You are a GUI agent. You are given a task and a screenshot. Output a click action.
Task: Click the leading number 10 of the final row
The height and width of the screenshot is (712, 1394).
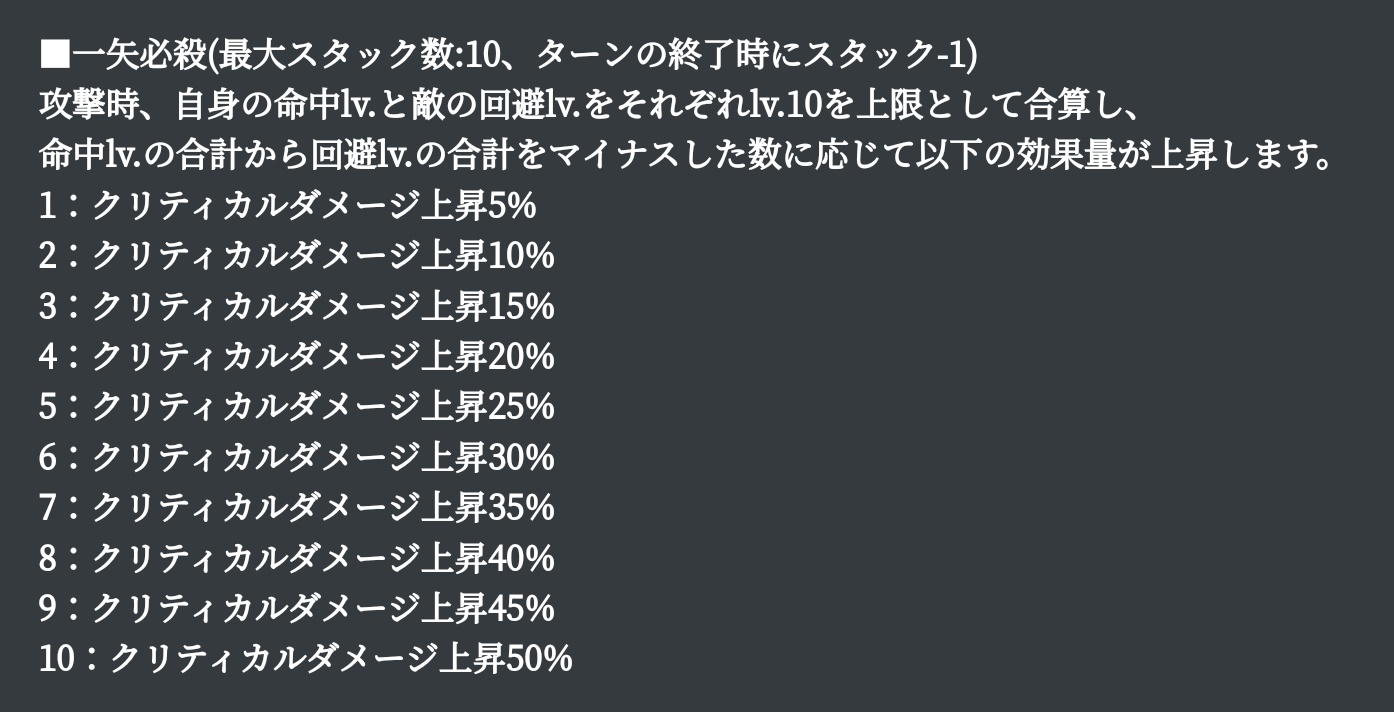tap(57, 658)
